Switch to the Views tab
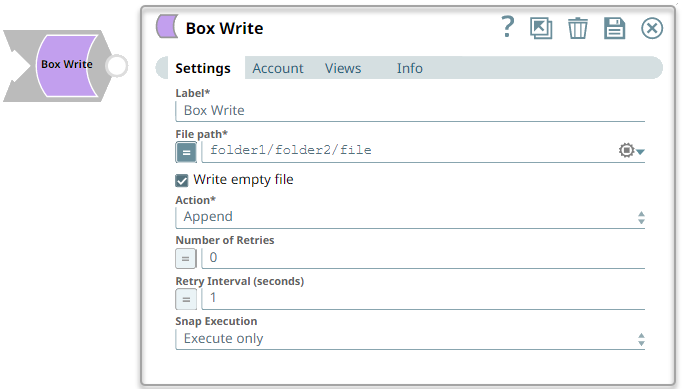This screenshot has width=682, height=389. (343, 68)
